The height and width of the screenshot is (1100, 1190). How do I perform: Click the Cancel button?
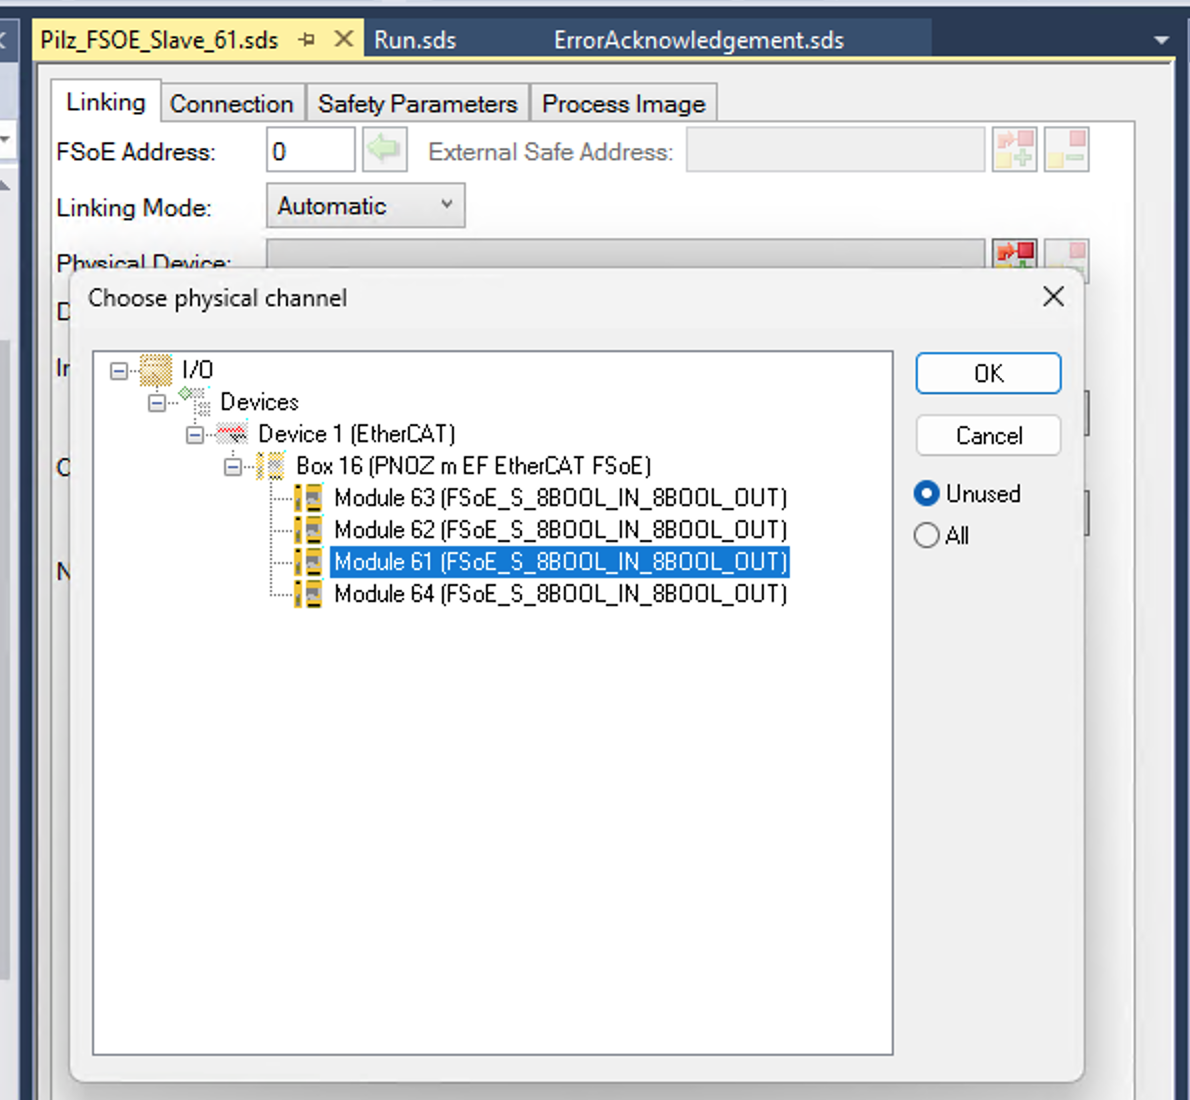pyautogui.click(x=988, y=436)
